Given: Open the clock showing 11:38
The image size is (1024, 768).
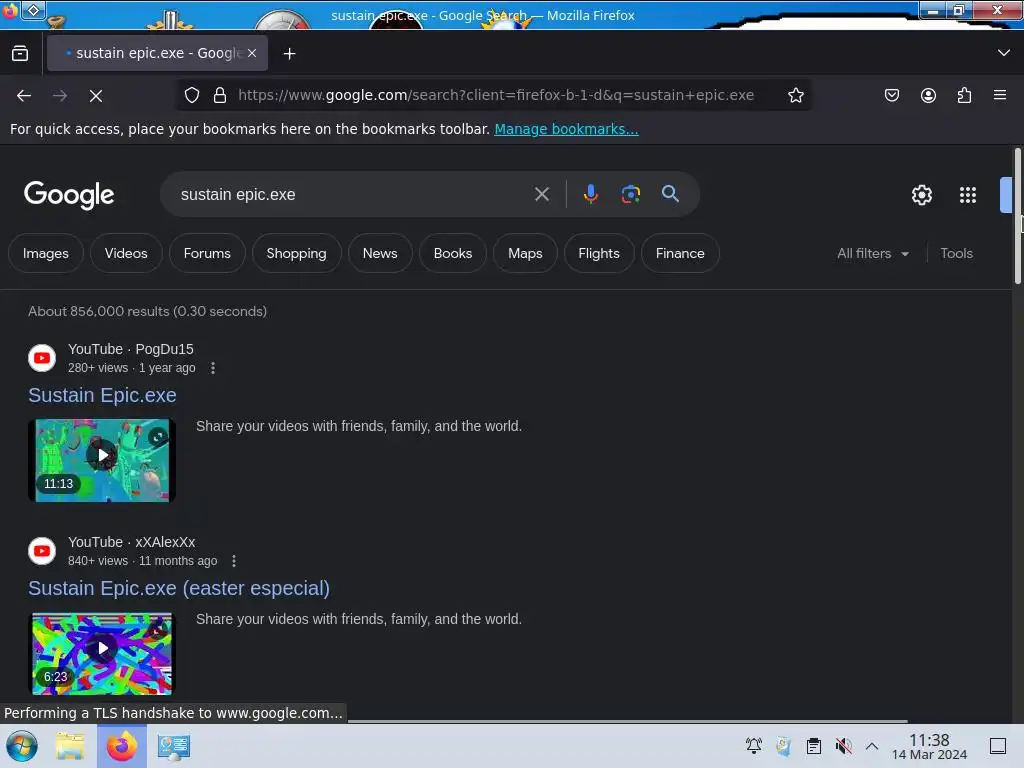Looking at the screenshot, I should pos(929,746).
